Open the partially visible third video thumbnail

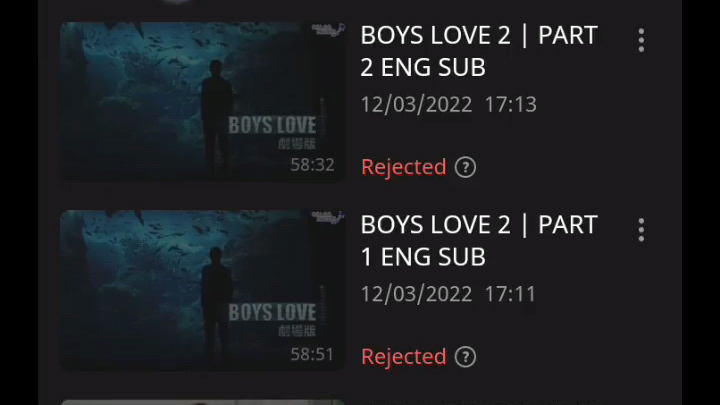tap(203, 402)
